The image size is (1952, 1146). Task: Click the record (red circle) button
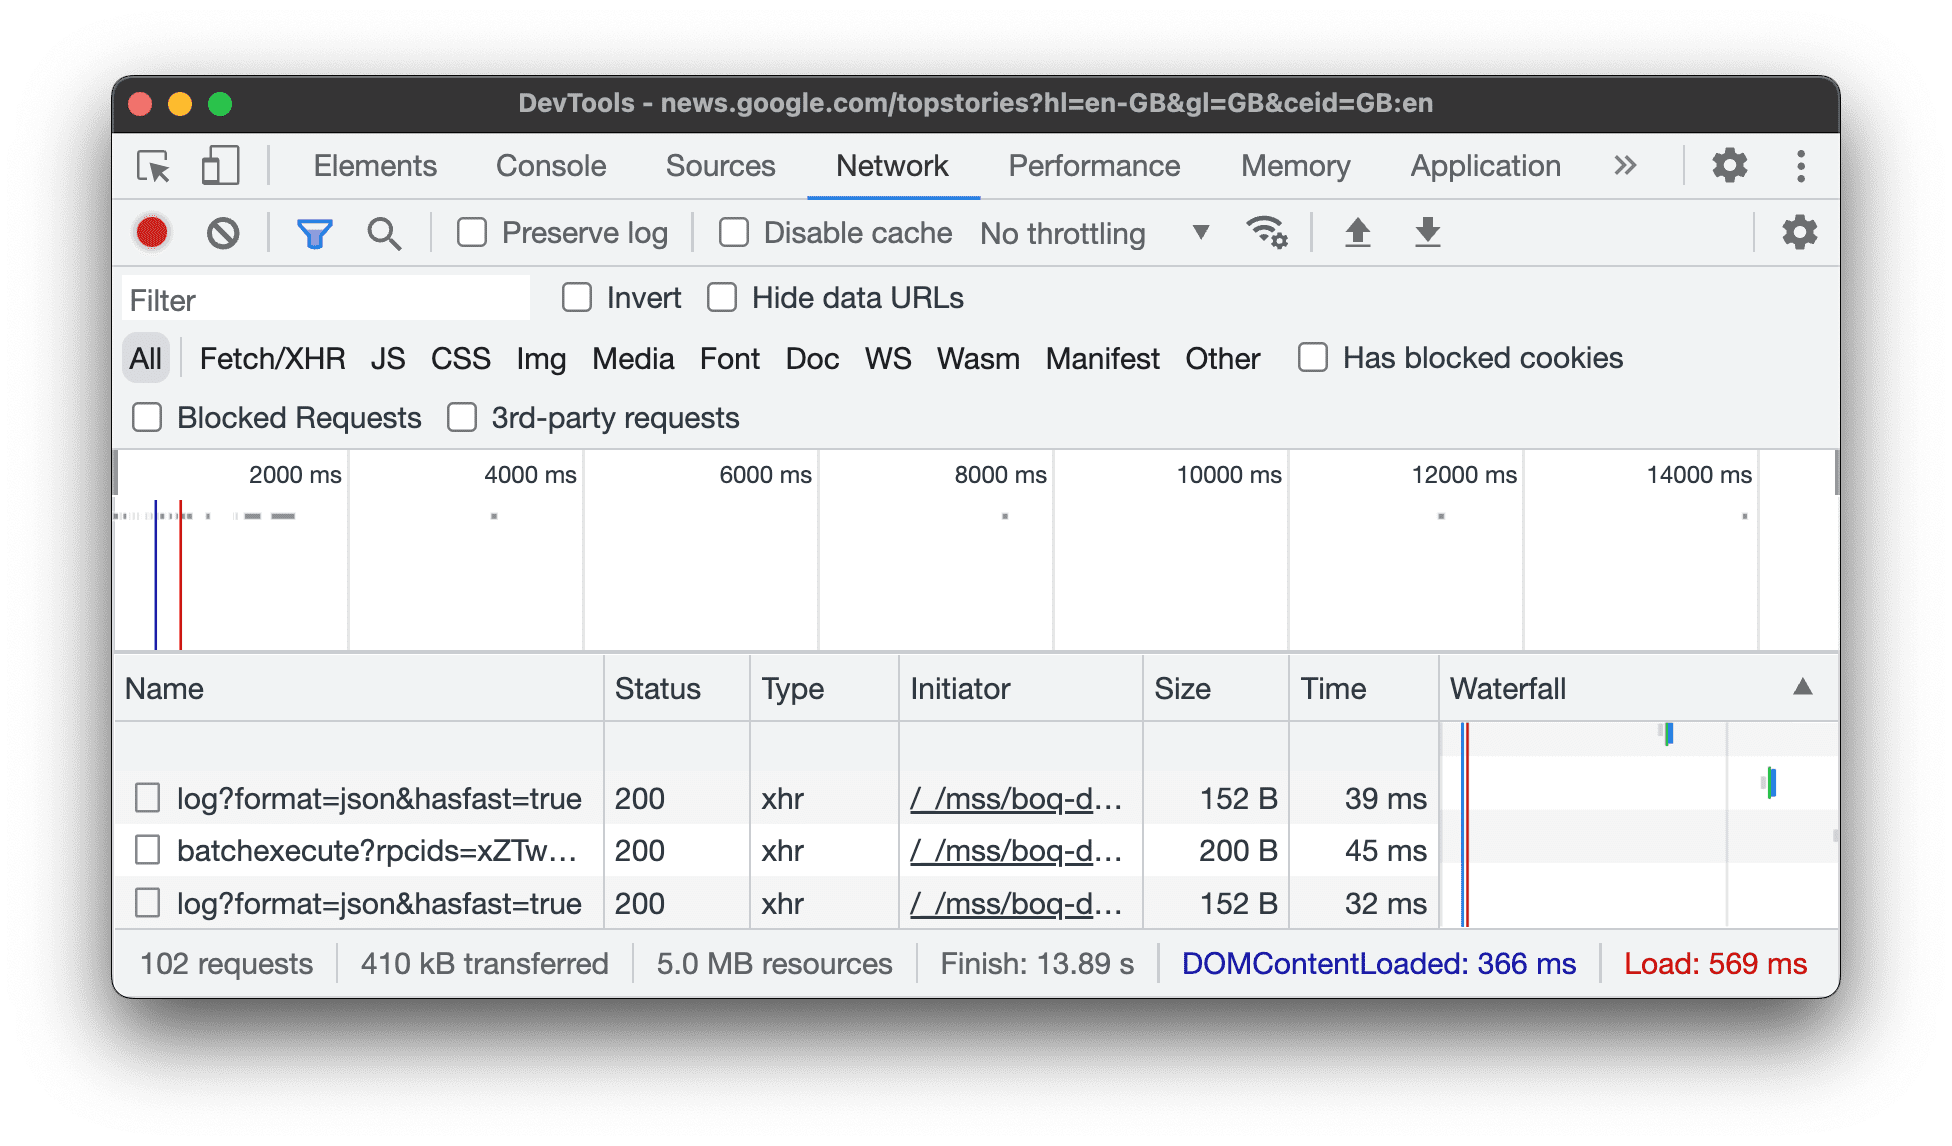point(153,232)
